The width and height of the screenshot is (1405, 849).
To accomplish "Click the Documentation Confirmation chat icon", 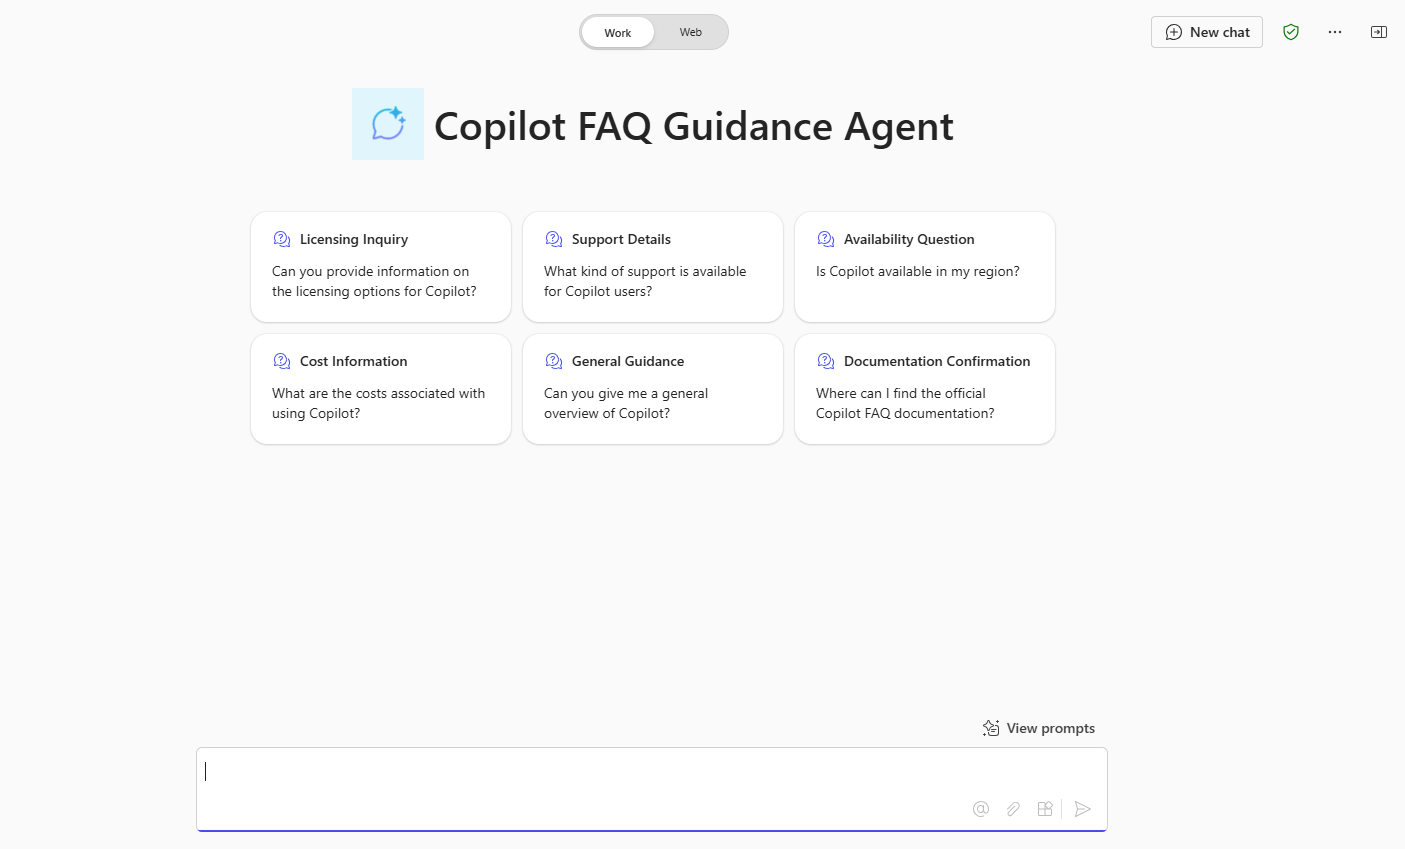I will point(826,361).
